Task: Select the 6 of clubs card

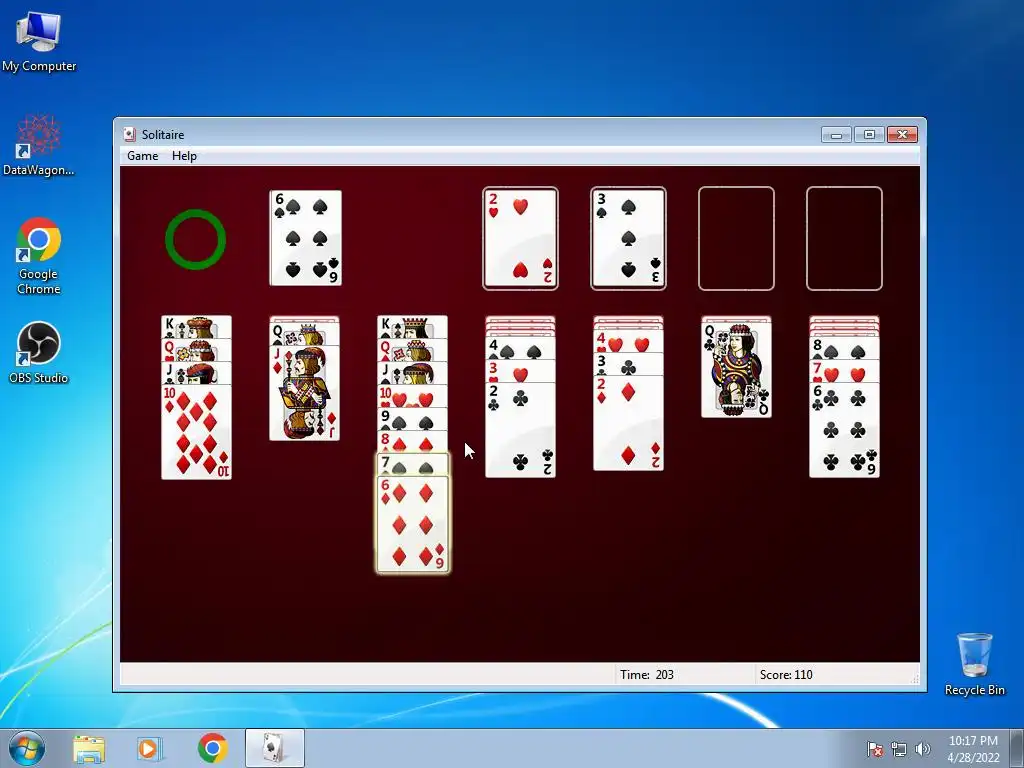Action: pyautogui.click(x=844, y=430)
